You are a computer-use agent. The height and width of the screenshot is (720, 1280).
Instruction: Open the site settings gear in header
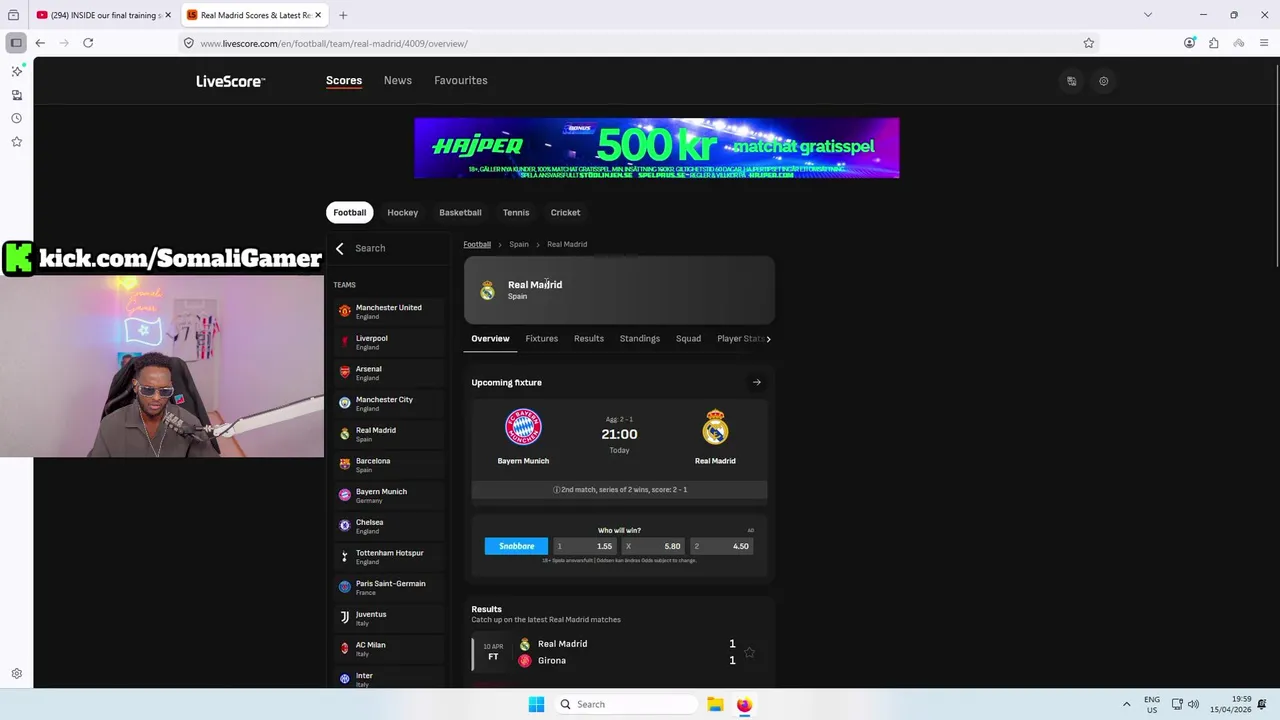pyautogui.click(x=1104, y=81)
